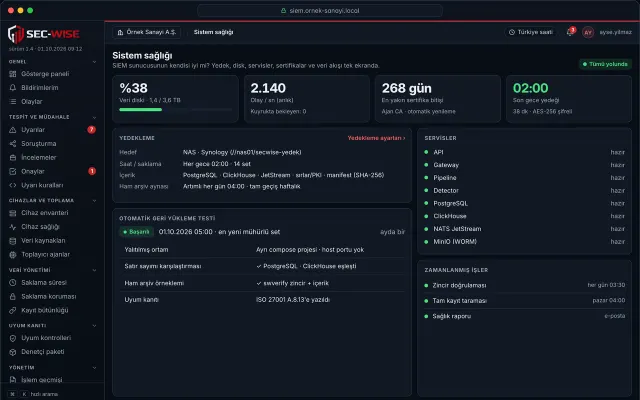Open the Olaylar list icon
This screenshot has height=400, width=640.
click(x=13, y=102)
